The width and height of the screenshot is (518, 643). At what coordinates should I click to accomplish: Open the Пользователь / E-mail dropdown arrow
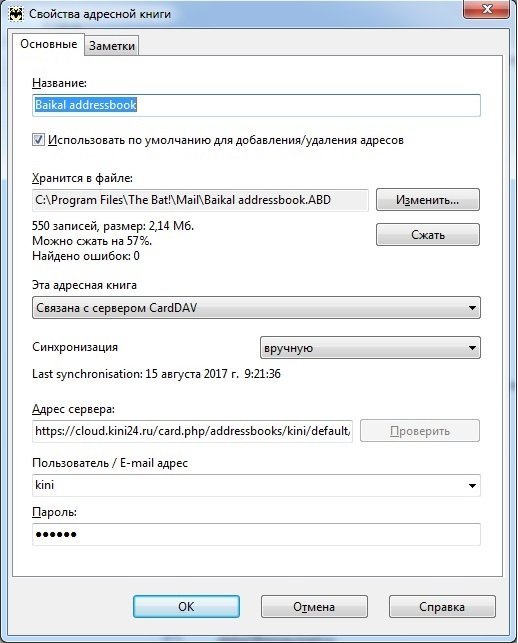coord(472,486)
